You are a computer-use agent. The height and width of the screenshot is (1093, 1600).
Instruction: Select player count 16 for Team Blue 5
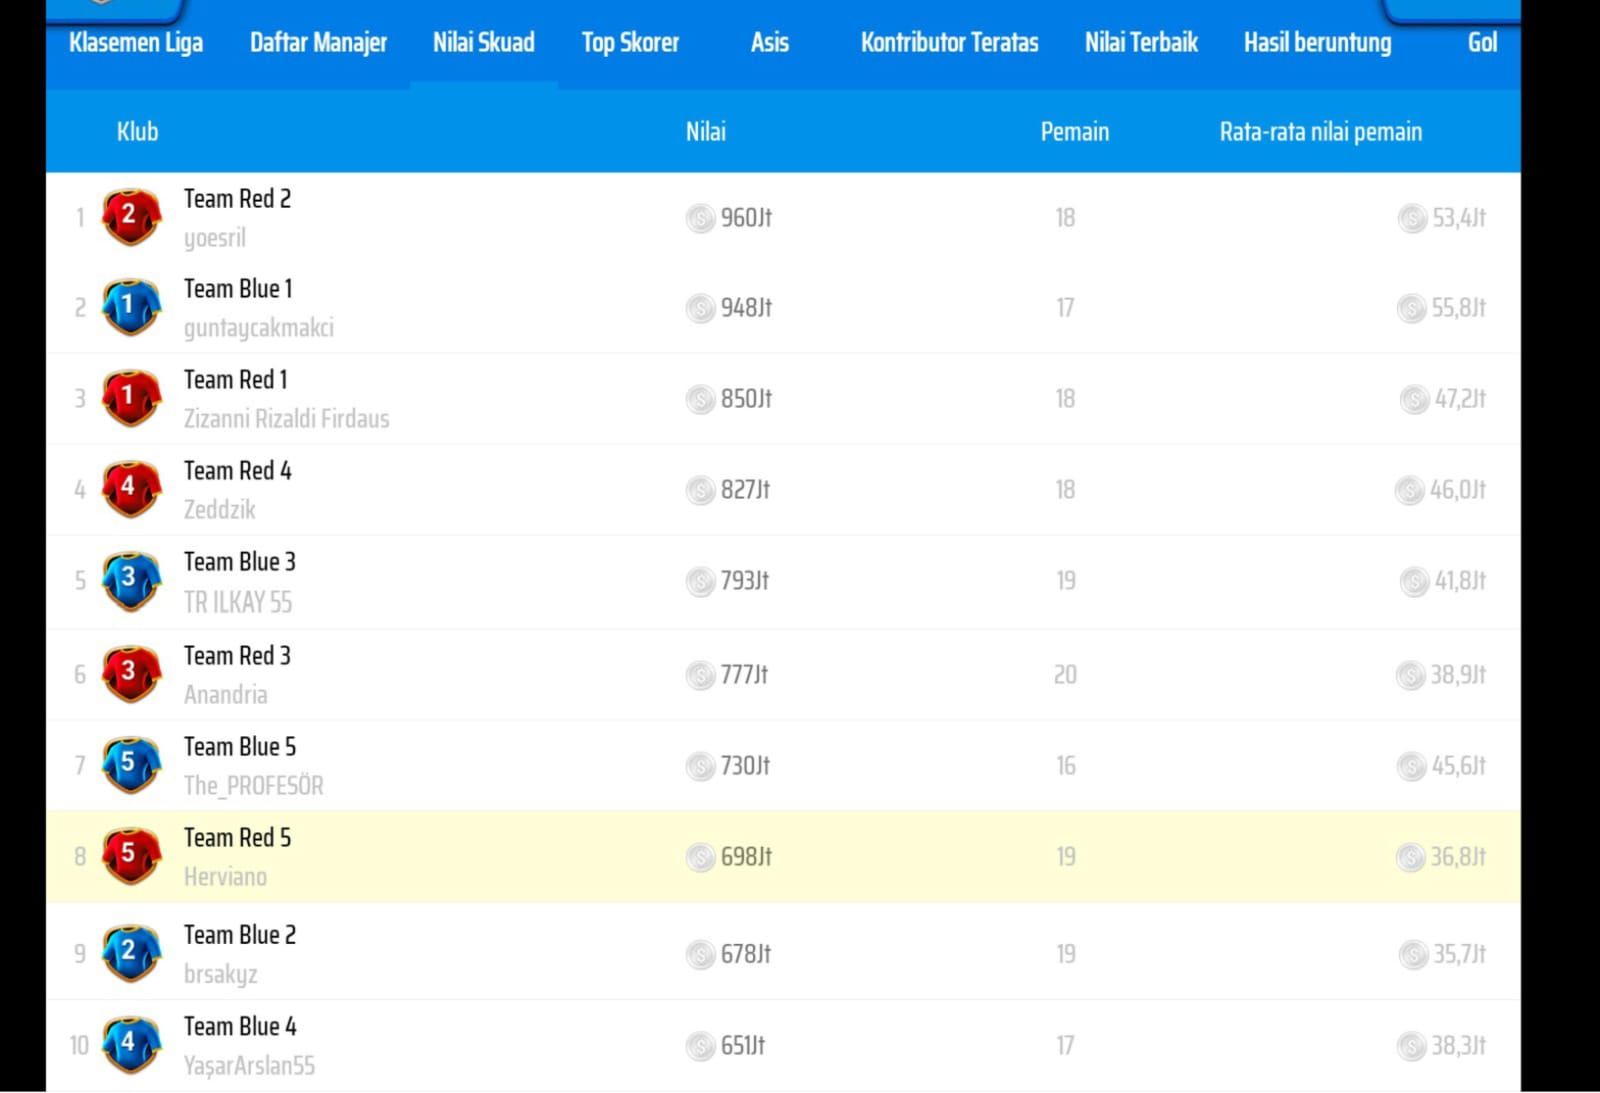[1066, 766]
